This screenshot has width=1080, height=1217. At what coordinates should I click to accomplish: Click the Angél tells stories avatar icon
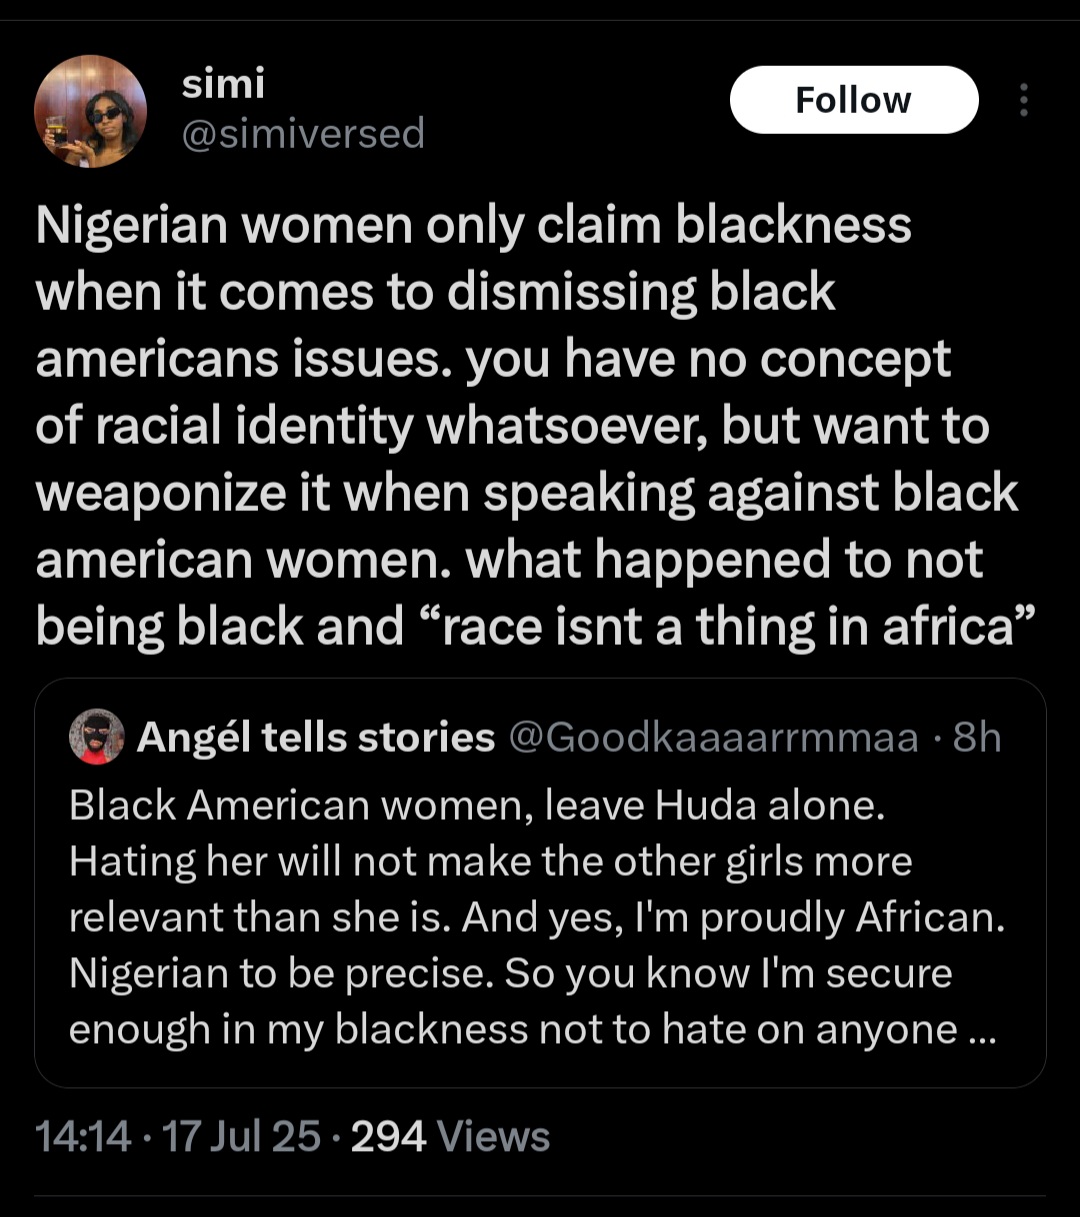[x=97, y=738]
